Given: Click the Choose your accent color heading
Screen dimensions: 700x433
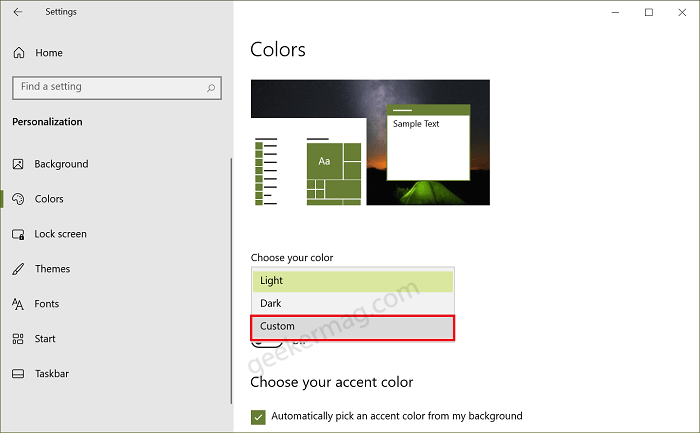Looking at the screenshot, I should (x=332, y=383).
